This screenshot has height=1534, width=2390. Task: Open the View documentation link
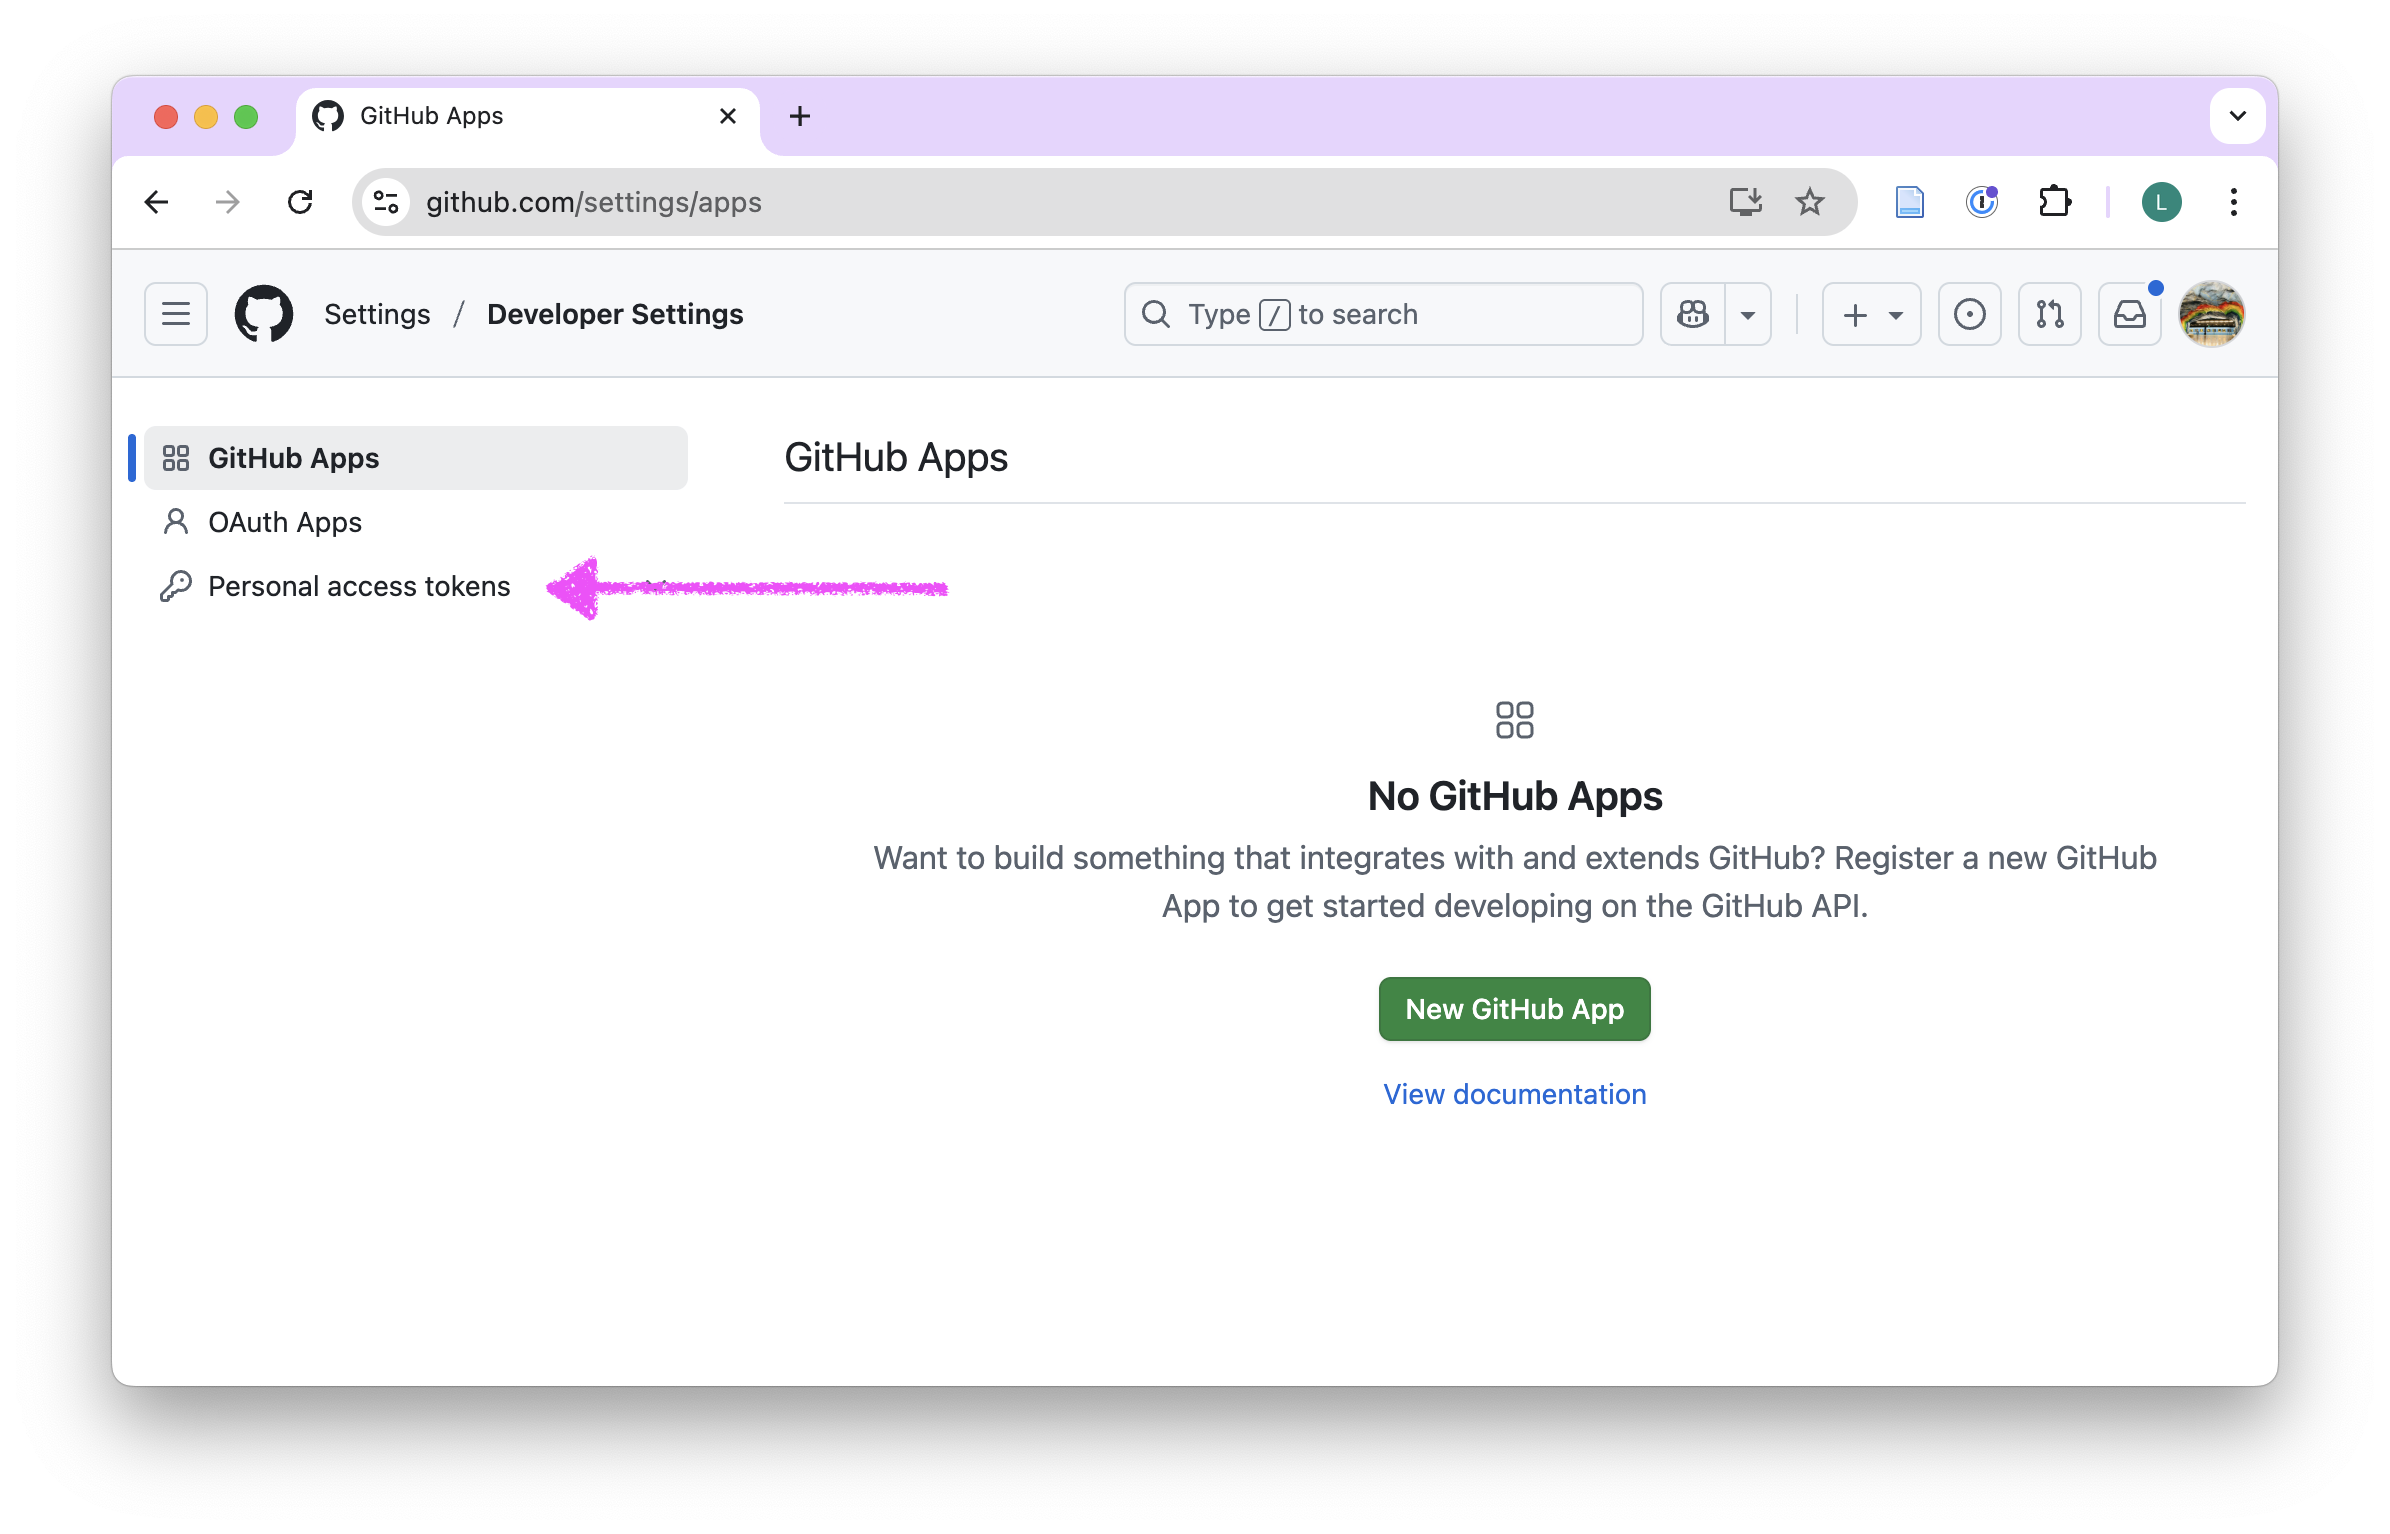point(1514,1094)
